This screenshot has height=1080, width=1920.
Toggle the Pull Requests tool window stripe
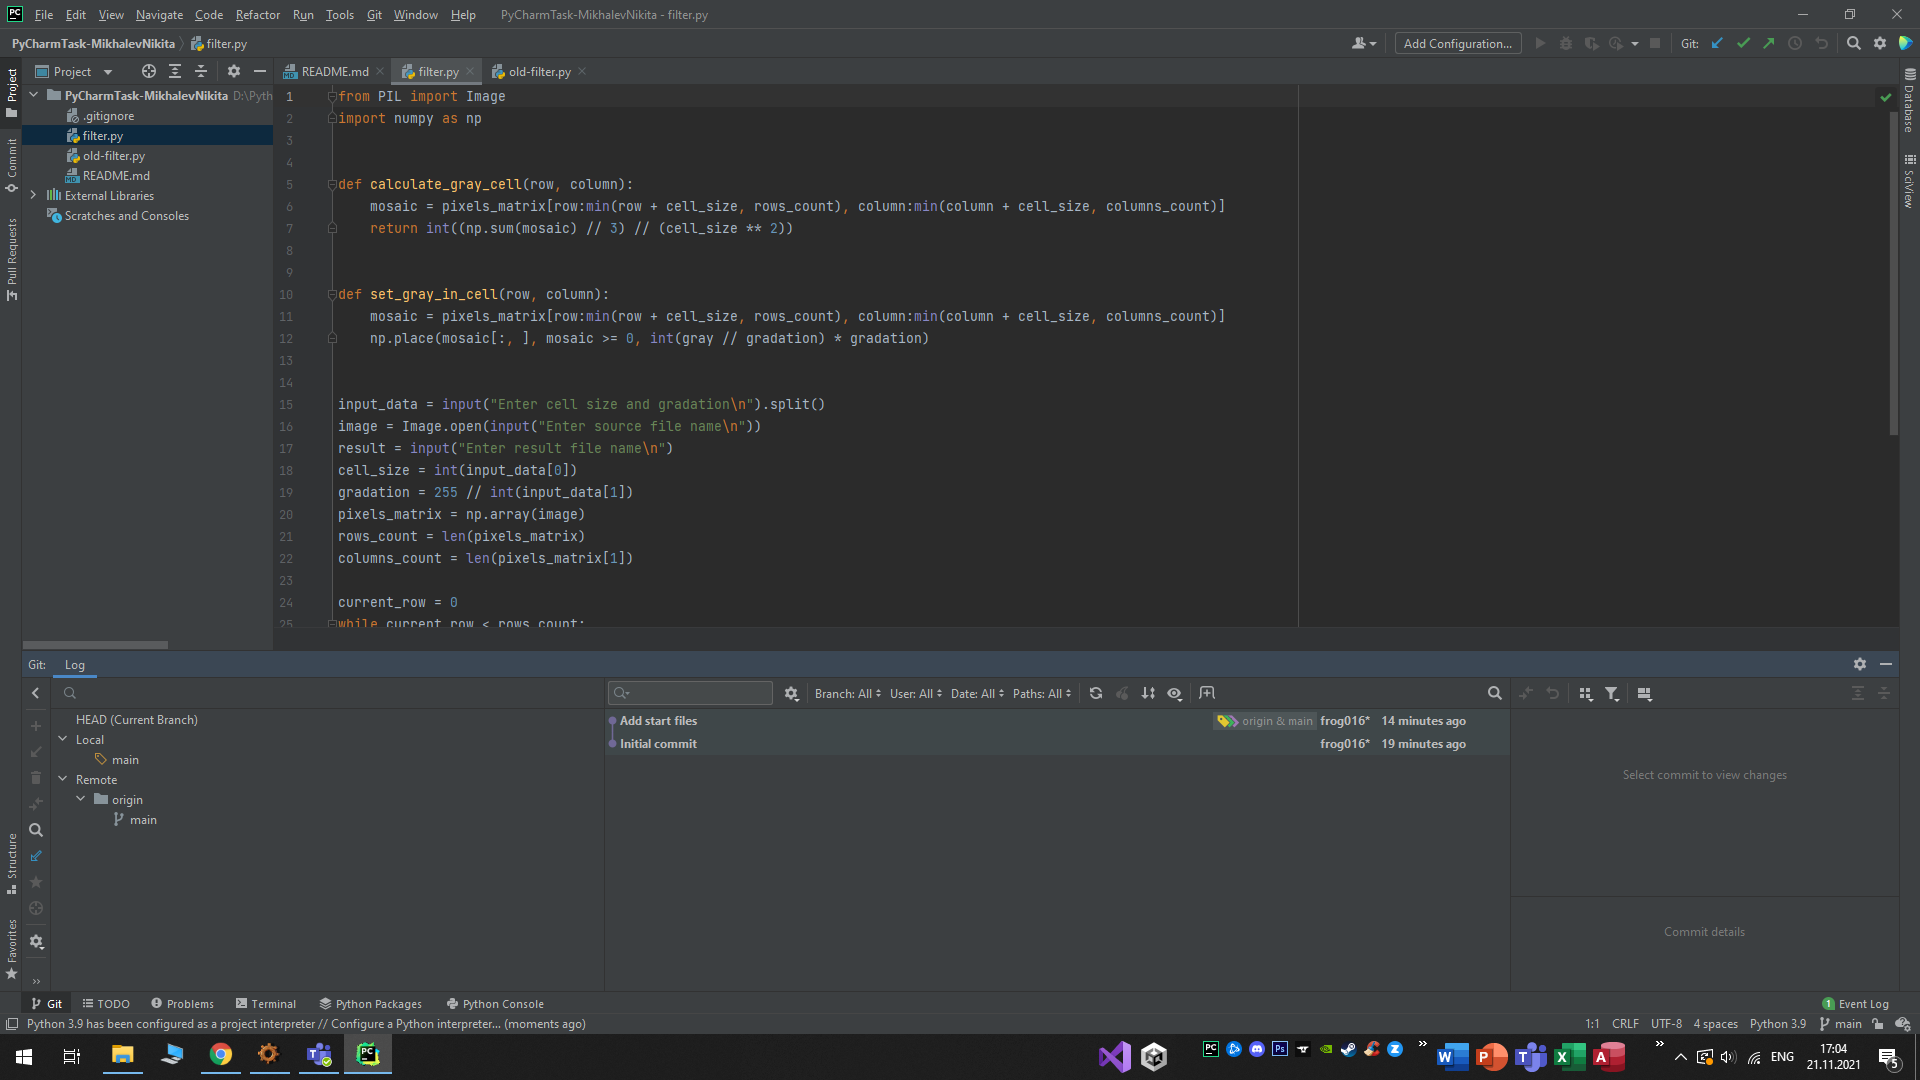click(x=11, y=260)
